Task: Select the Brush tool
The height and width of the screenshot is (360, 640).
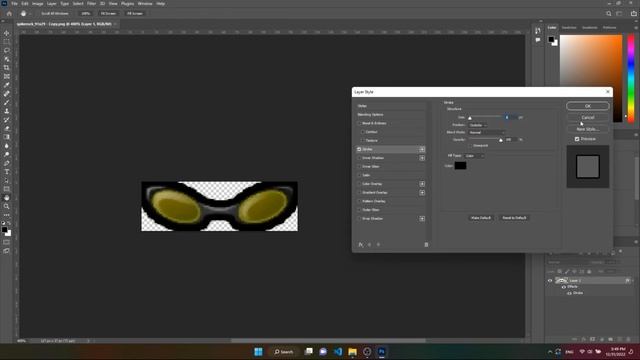Action: pos(7,102)
